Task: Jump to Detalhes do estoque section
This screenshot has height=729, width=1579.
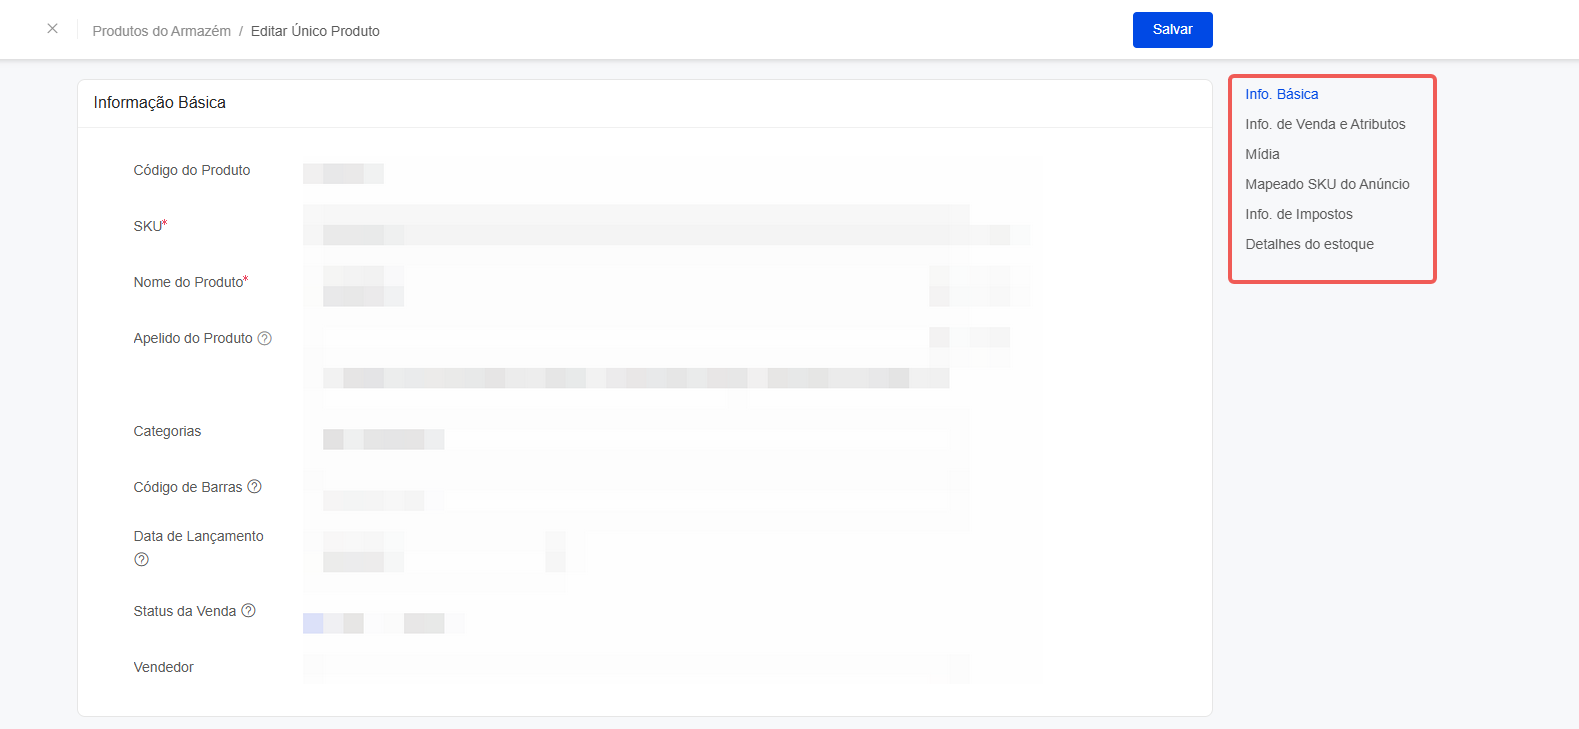Action: [x=1309, y=244]
